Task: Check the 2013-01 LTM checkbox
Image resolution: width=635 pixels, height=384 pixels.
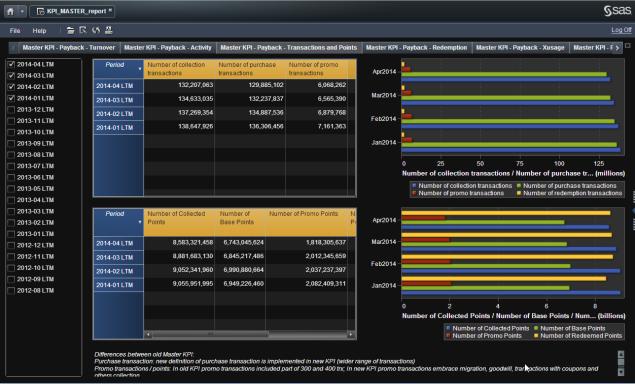Action: [11, 234]
